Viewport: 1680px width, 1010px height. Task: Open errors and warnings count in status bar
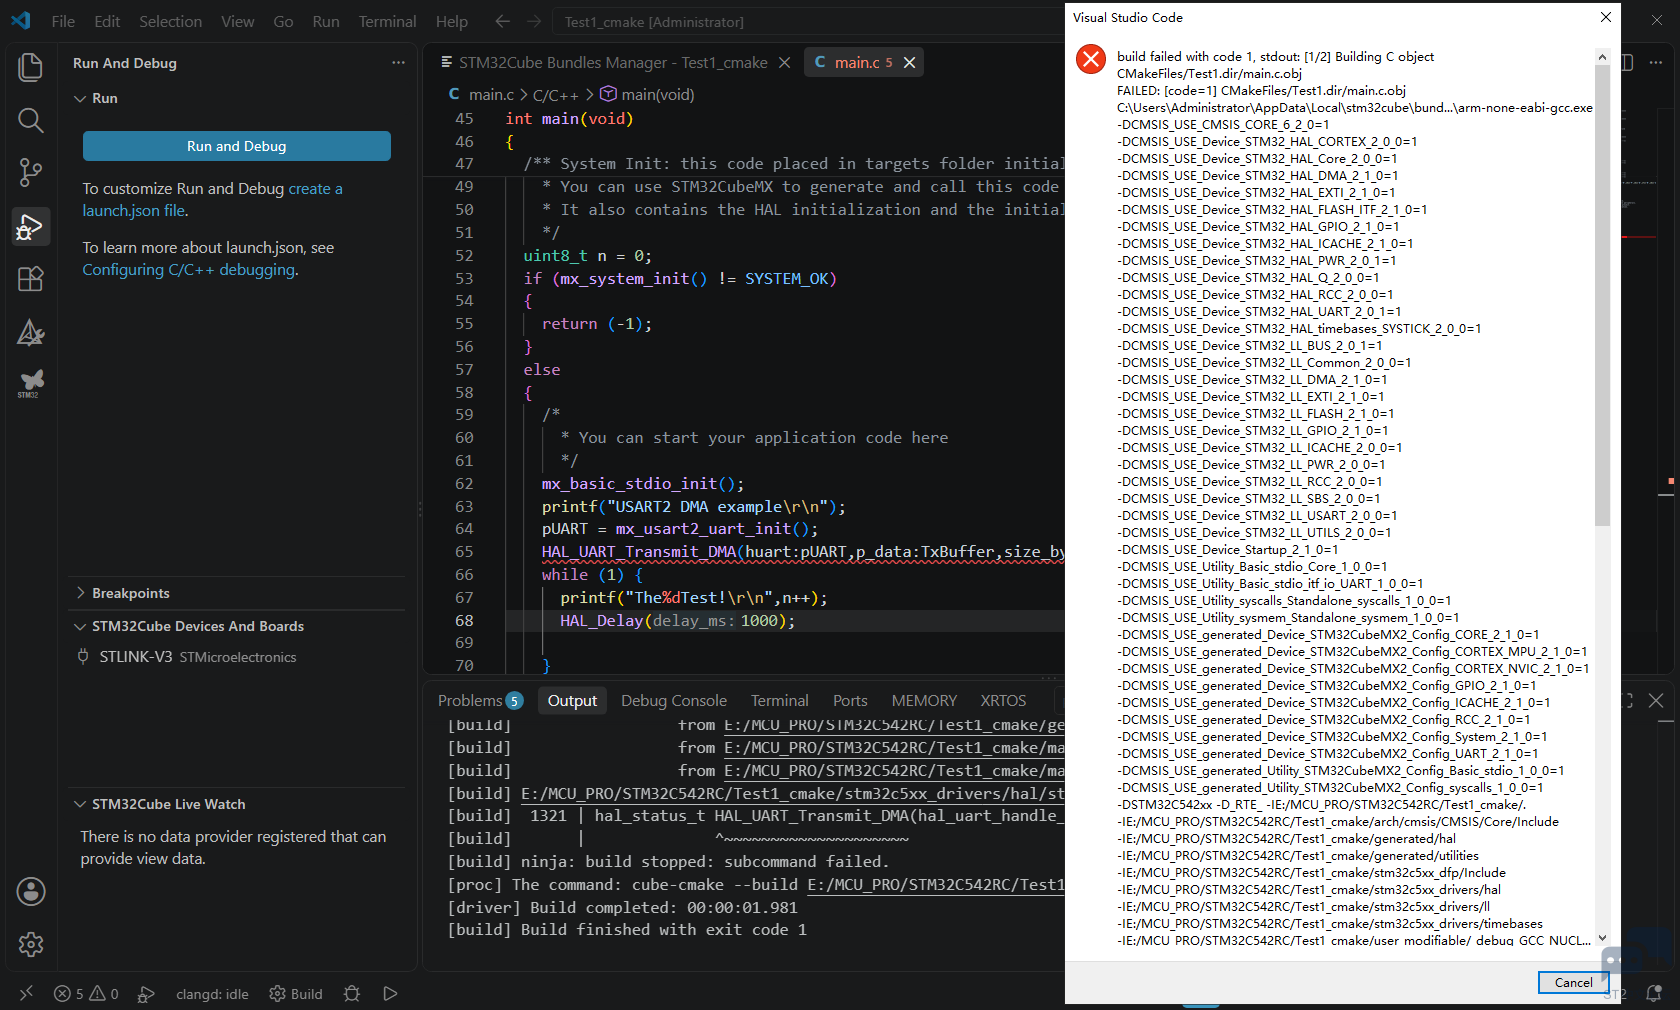[x=86, y=993]
